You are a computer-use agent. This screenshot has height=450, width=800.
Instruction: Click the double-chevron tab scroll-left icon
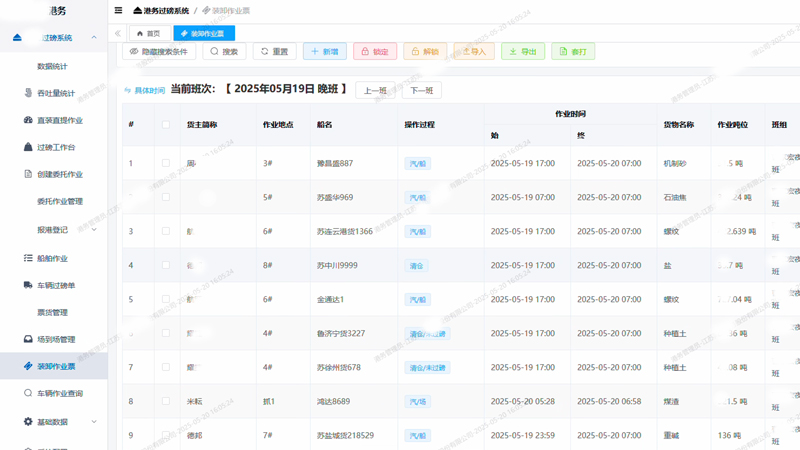[x=118, y=33]
